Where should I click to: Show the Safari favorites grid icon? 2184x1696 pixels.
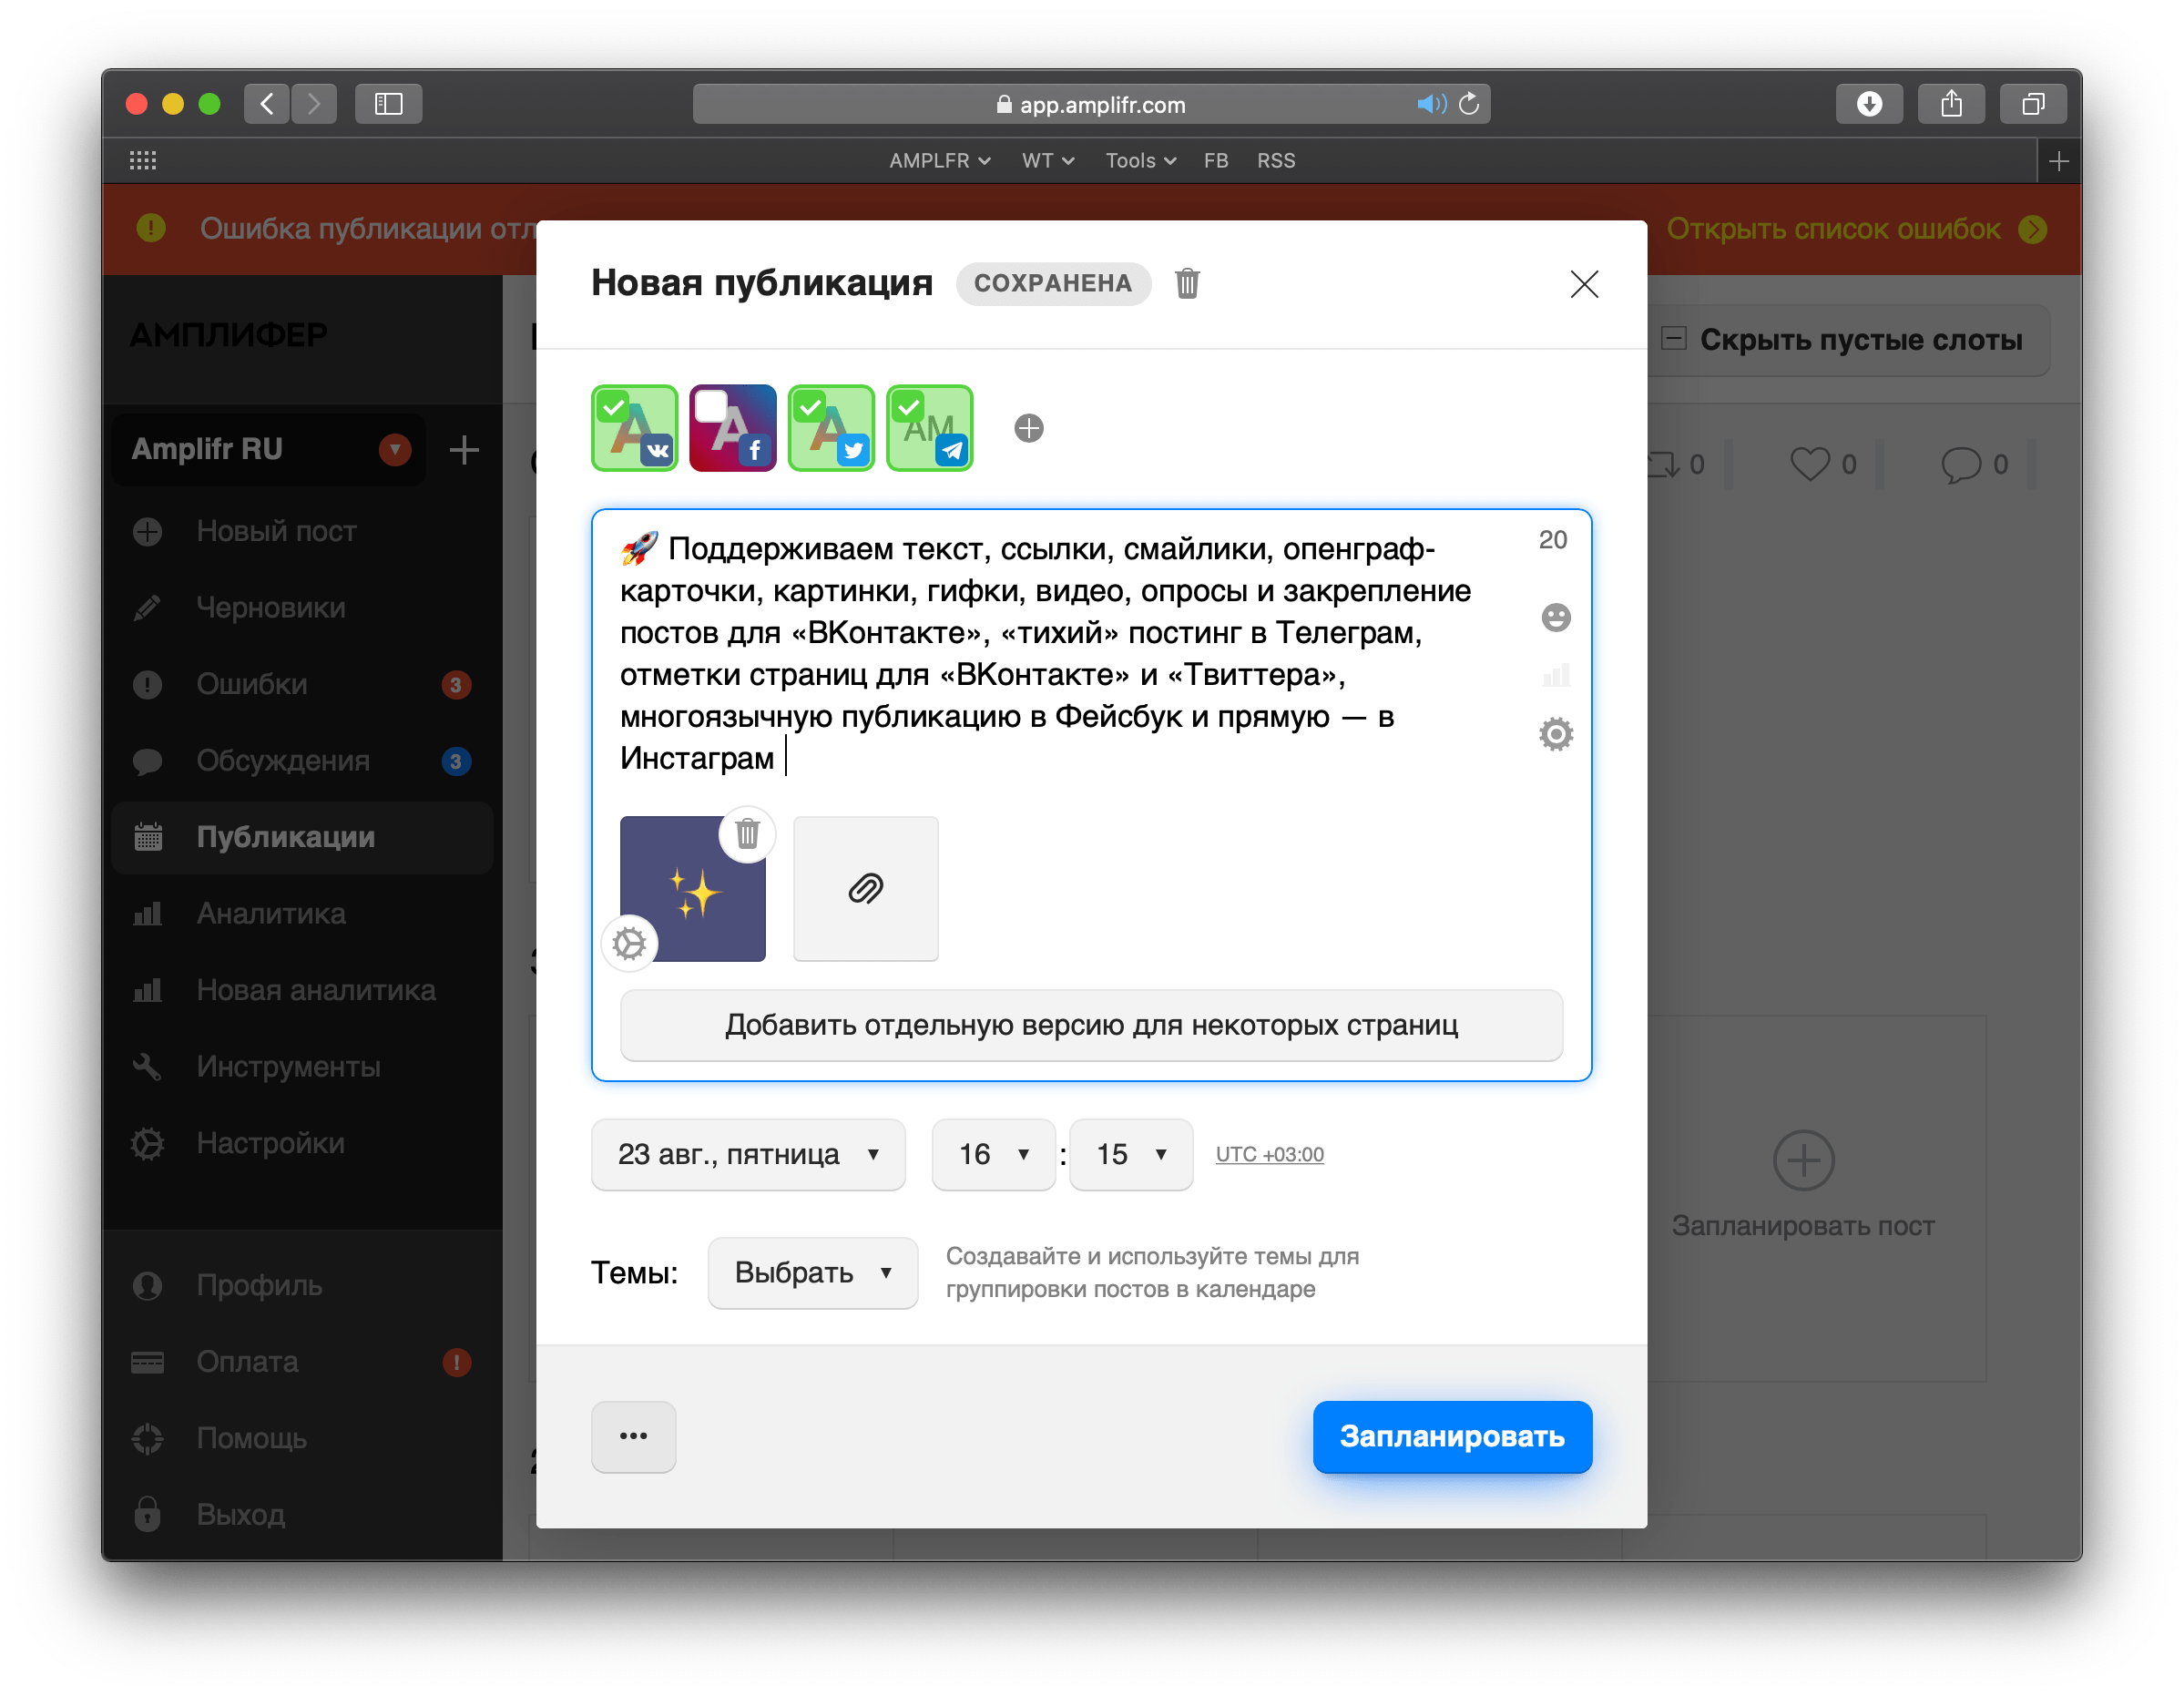coord(143,160)
